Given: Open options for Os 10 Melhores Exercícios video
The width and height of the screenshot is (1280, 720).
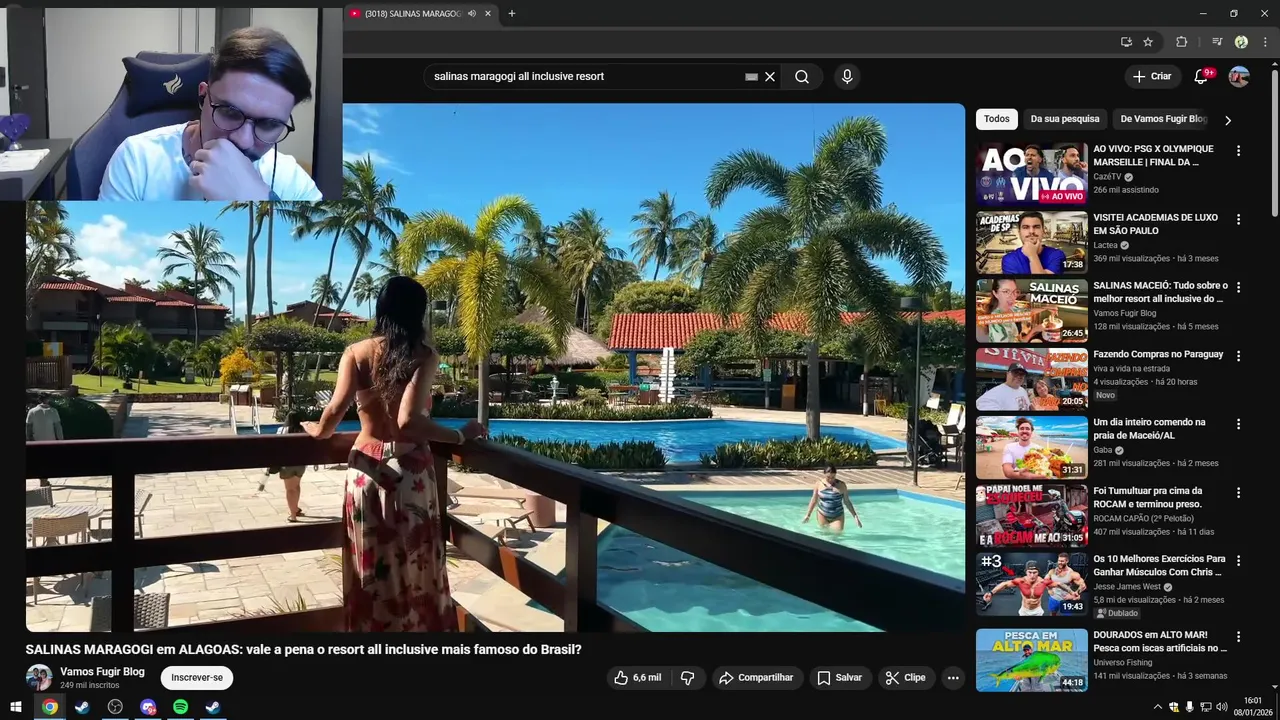Looking at the screenshot, I should point(1238,561).
